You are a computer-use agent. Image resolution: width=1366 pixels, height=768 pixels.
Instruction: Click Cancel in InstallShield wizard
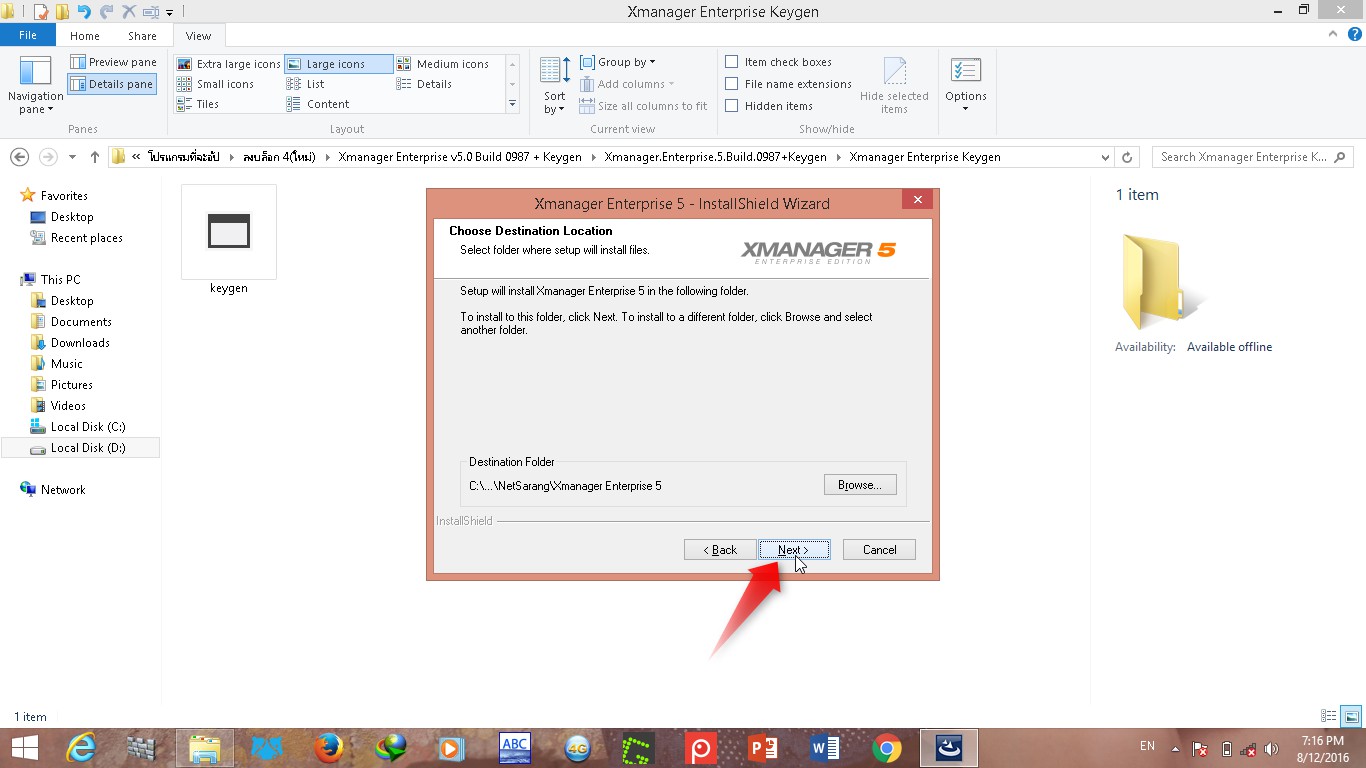point(879,550)
